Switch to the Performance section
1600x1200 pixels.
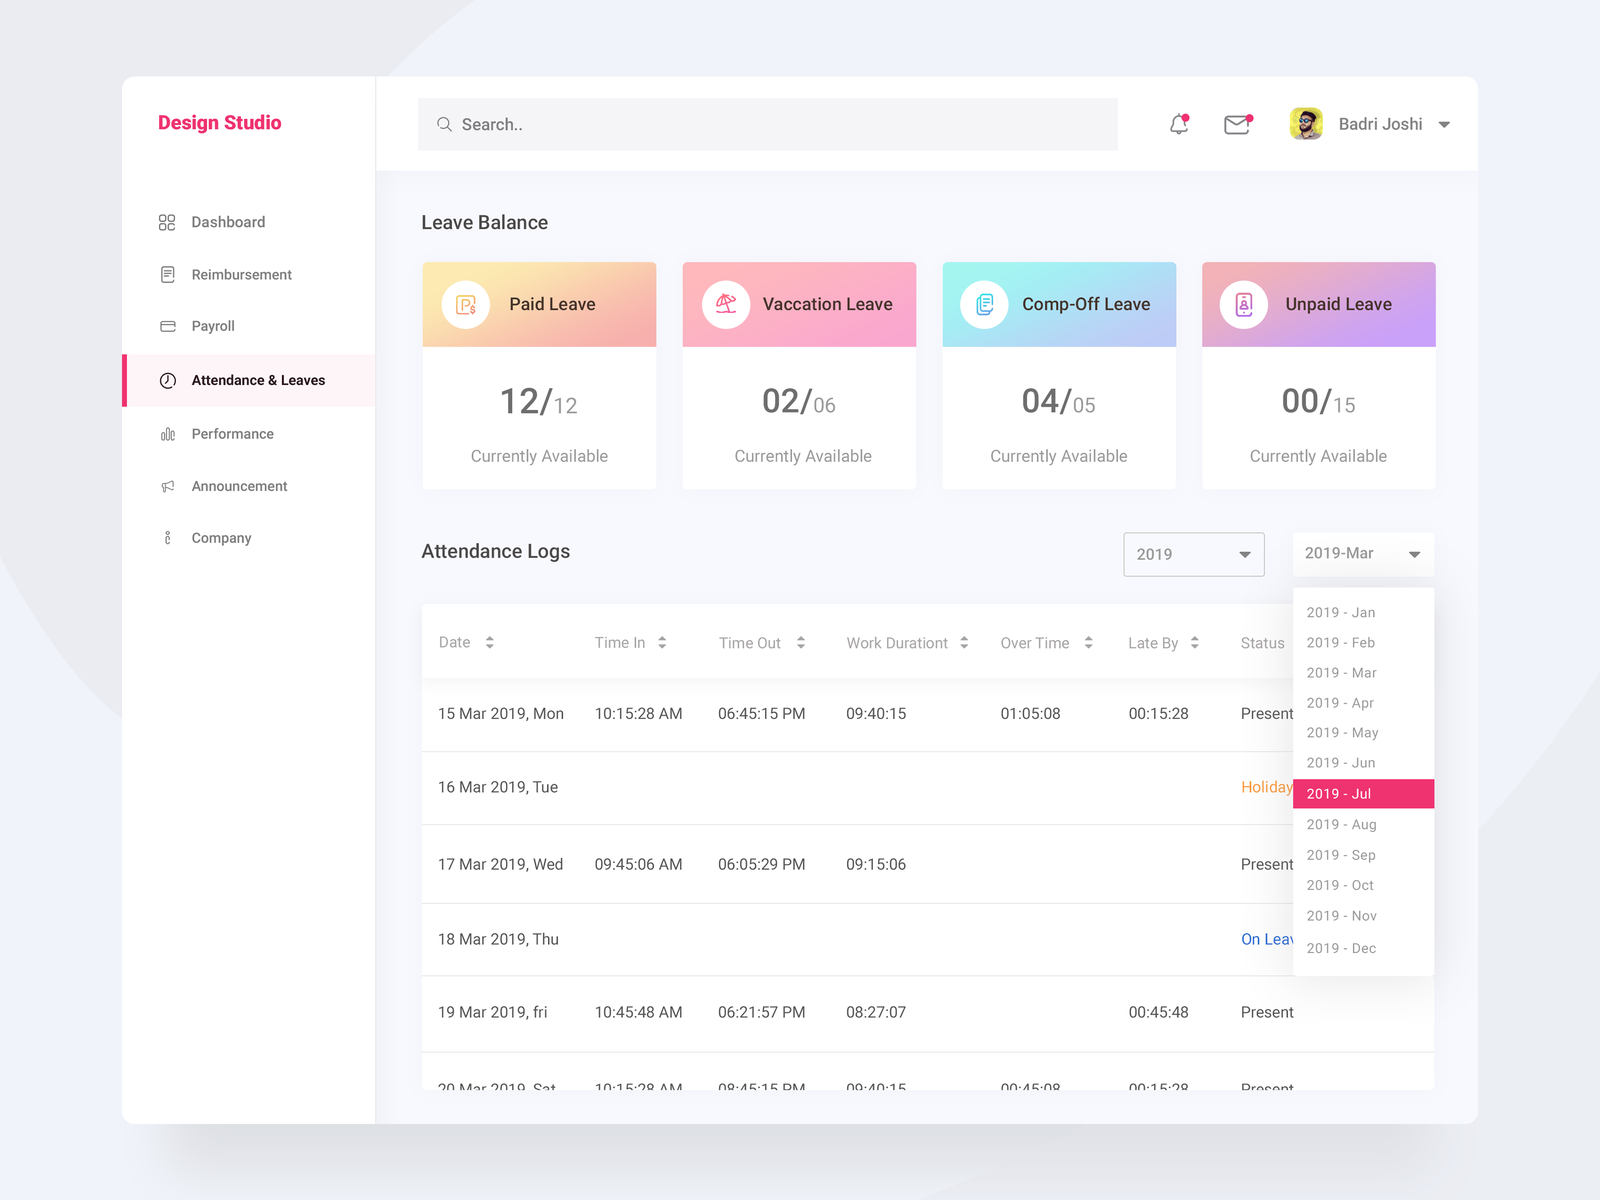pyautogui.click(x=232, y=433)
